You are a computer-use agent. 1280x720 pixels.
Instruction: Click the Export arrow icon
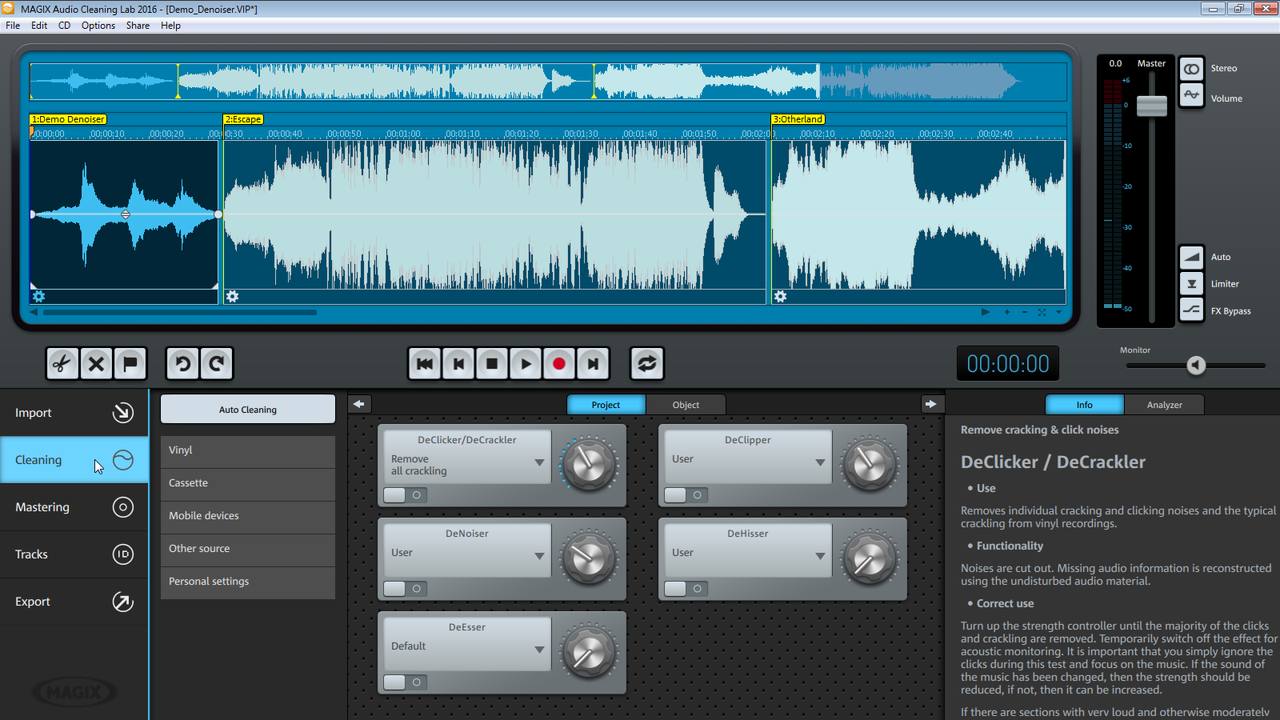pyautogui.click(x=123, y=601)
